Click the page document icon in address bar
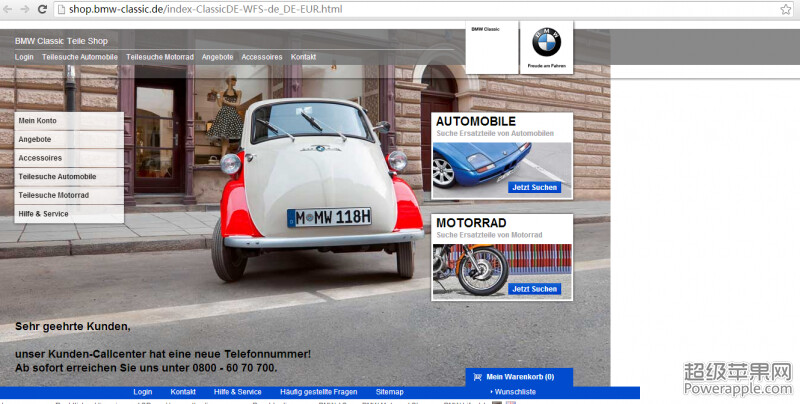800x404 pixels. [61, 9]
